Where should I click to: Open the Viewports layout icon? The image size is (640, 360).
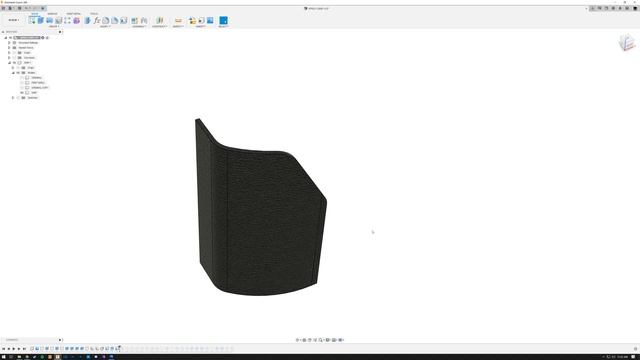(x=341, y=340)
